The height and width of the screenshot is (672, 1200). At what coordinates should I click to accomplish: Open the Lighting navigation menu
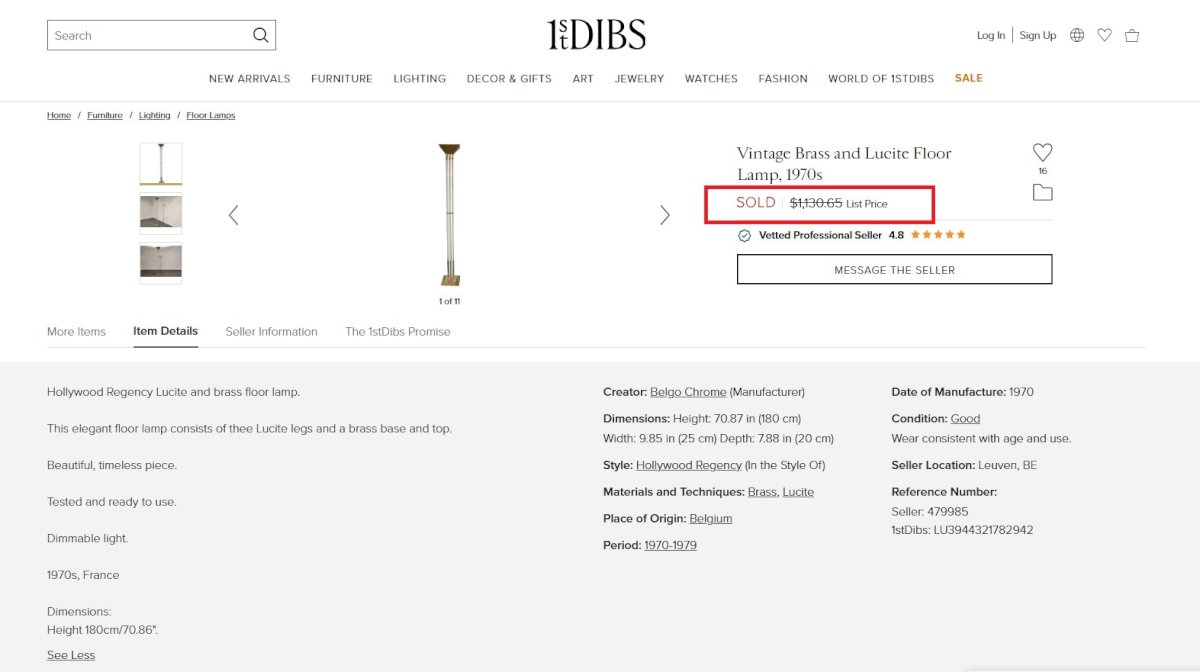[419, 79]
